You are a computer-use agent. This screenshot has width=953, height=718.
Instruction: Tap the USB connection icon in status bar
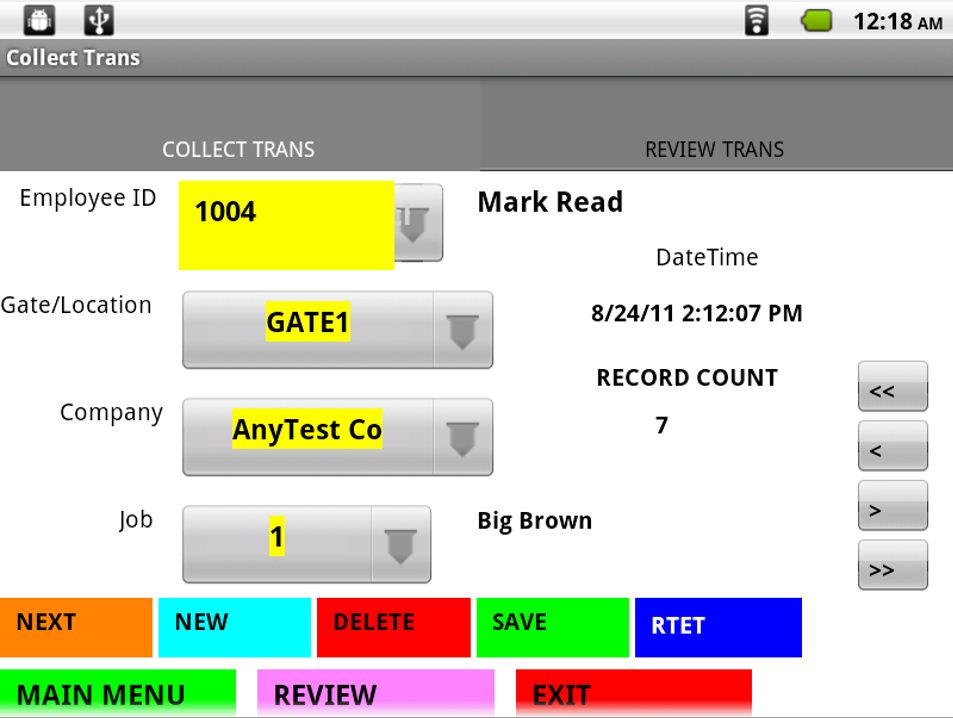click(99, 19)
